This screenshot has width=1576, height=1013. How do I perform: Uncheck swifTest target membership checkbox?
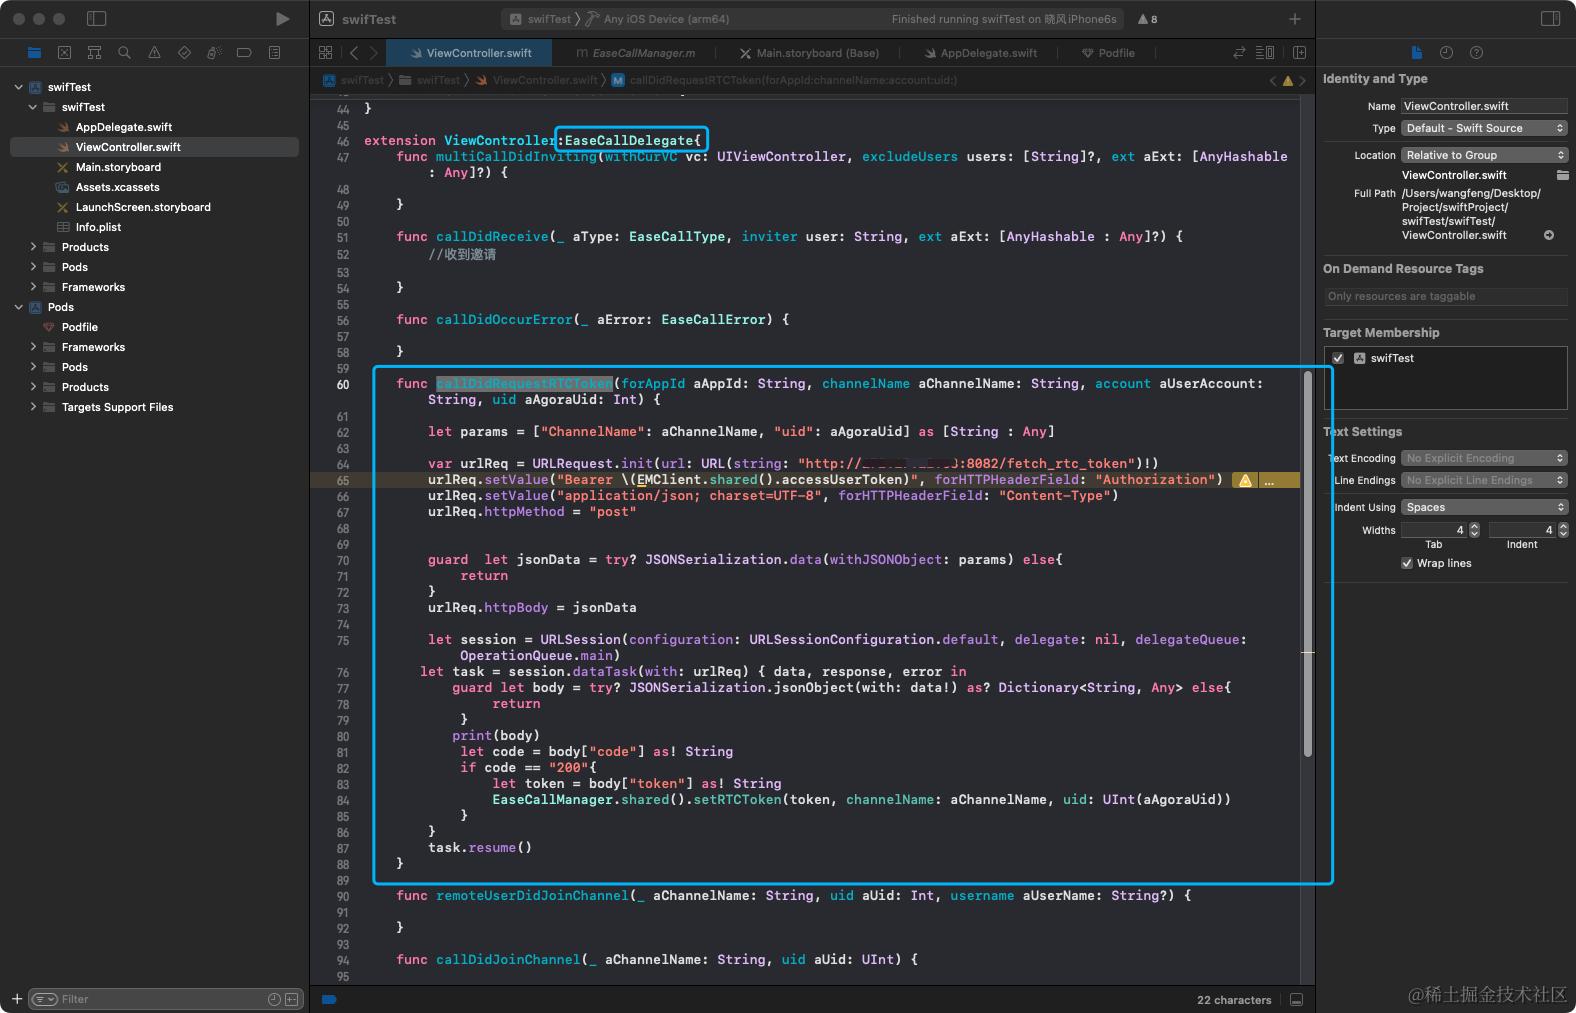click(x=1338, y=358)
